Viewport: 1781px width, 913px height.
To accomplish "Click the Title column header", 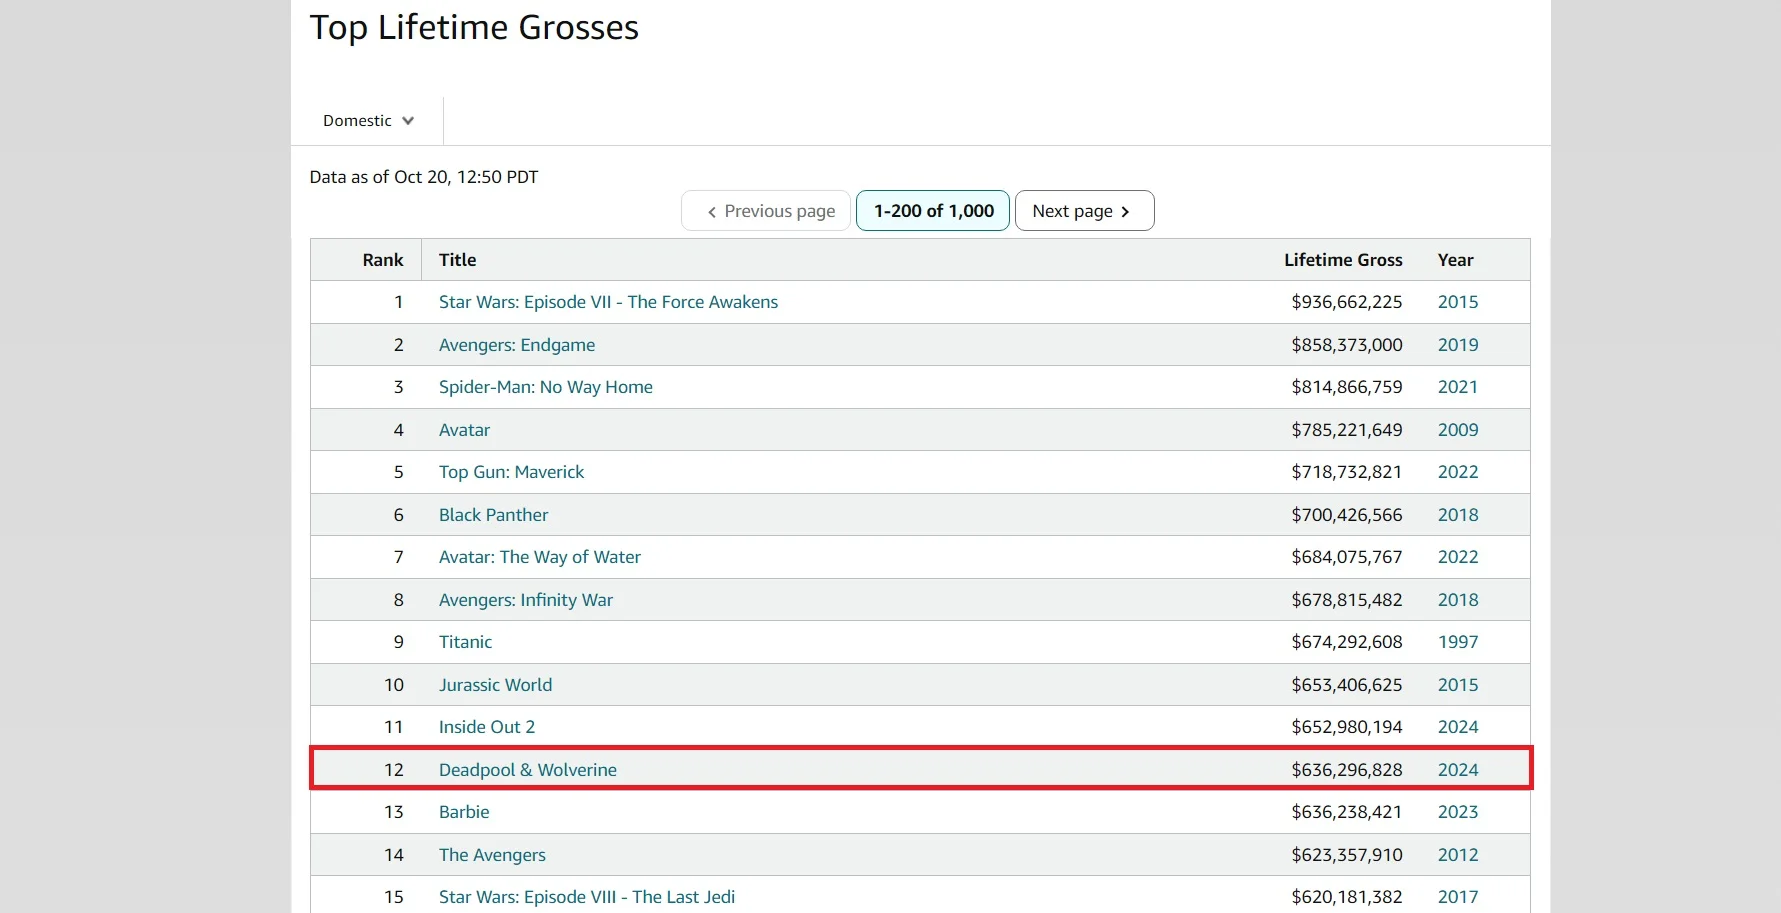I will (457, 260).
